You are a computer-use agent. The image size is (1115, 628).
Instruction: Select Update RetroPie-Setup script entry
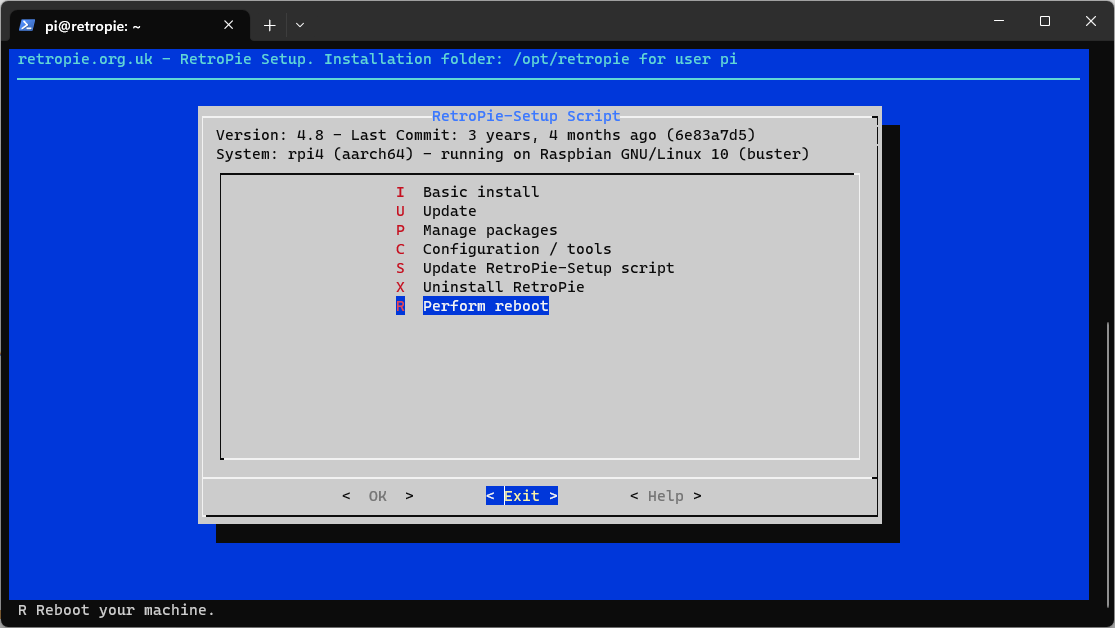(x=548, y=268)
